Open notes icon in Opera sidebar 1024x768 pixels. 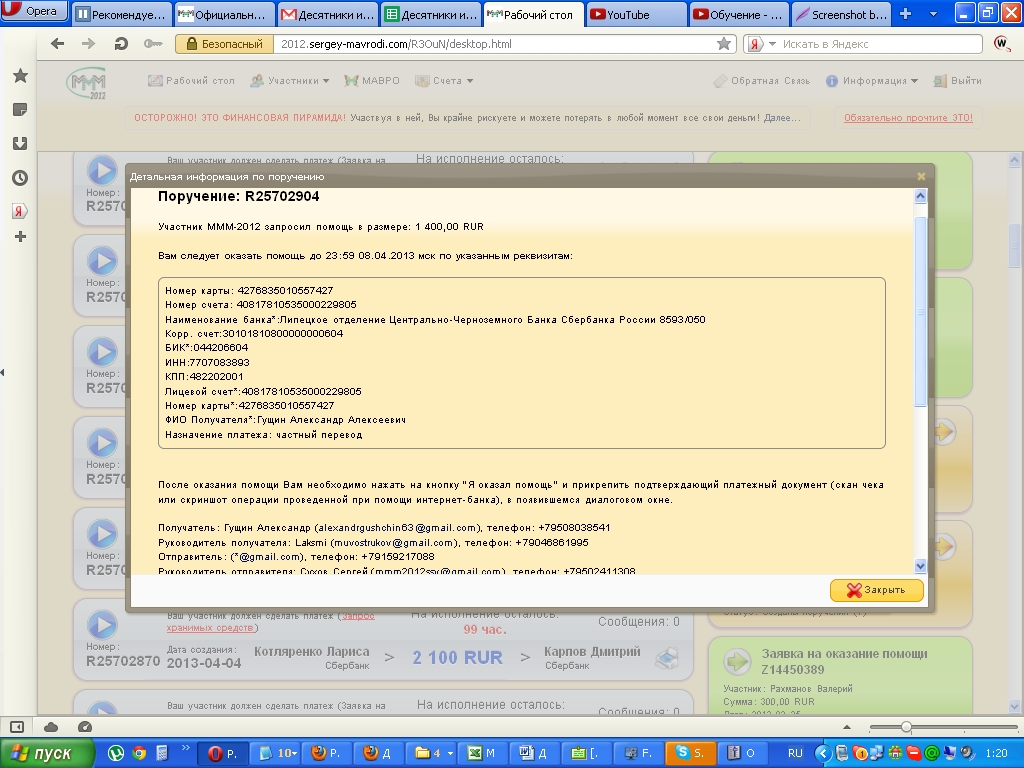tap(20, 110)
